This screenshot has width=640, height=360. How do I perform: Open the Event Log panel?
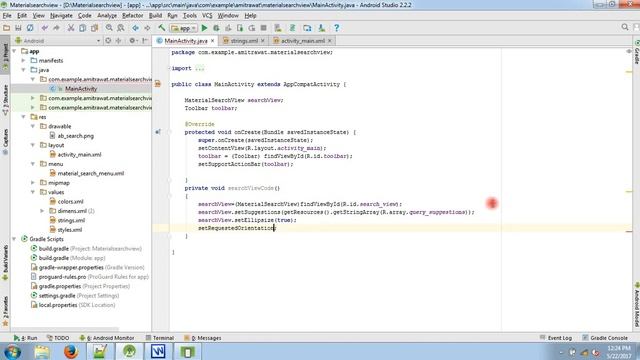(x=556, y=338)
